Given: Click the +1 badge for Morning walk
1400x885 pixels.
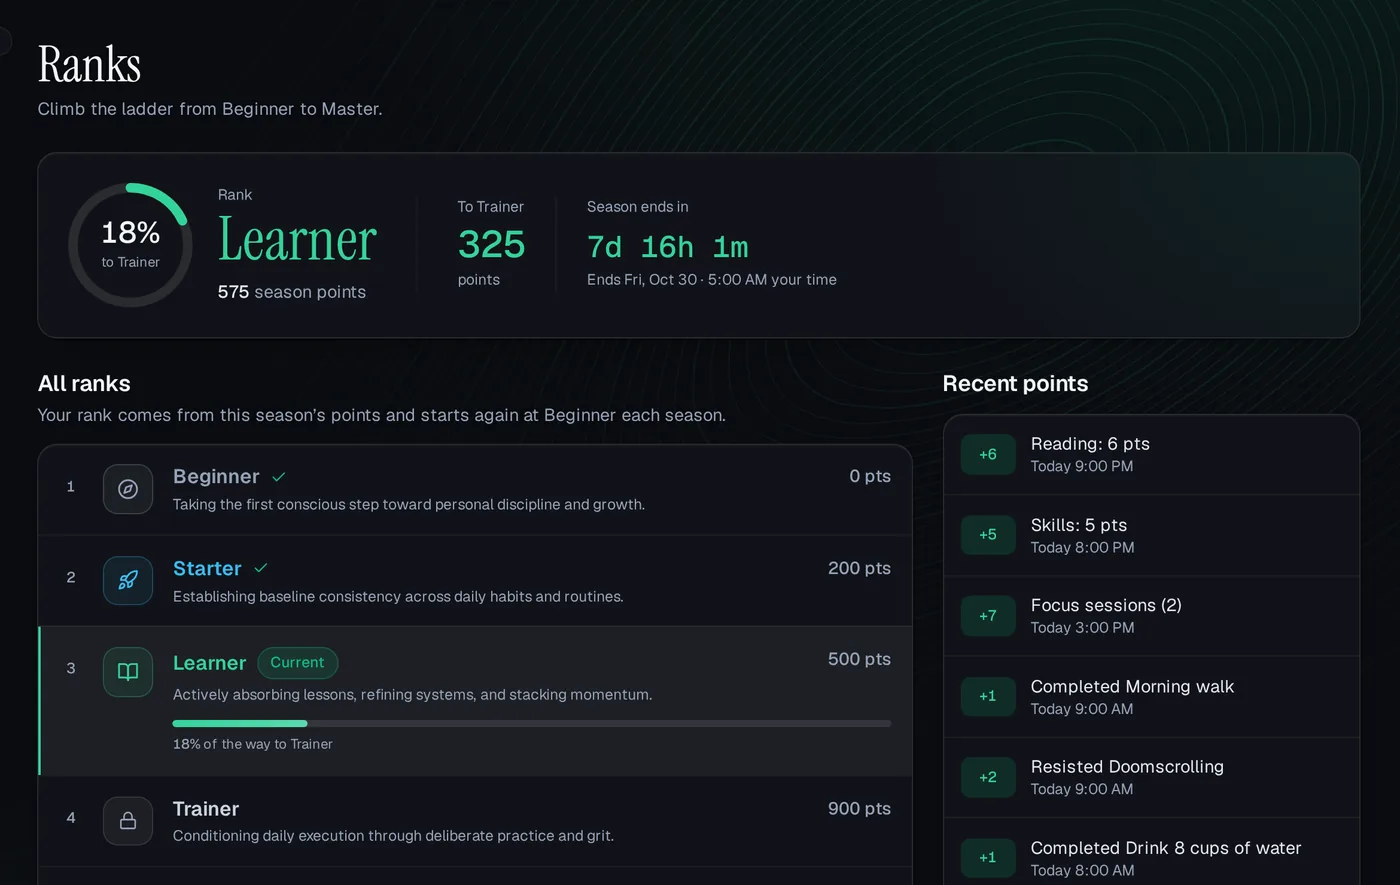Looking at the screenshot, I should tap(988, 697).
